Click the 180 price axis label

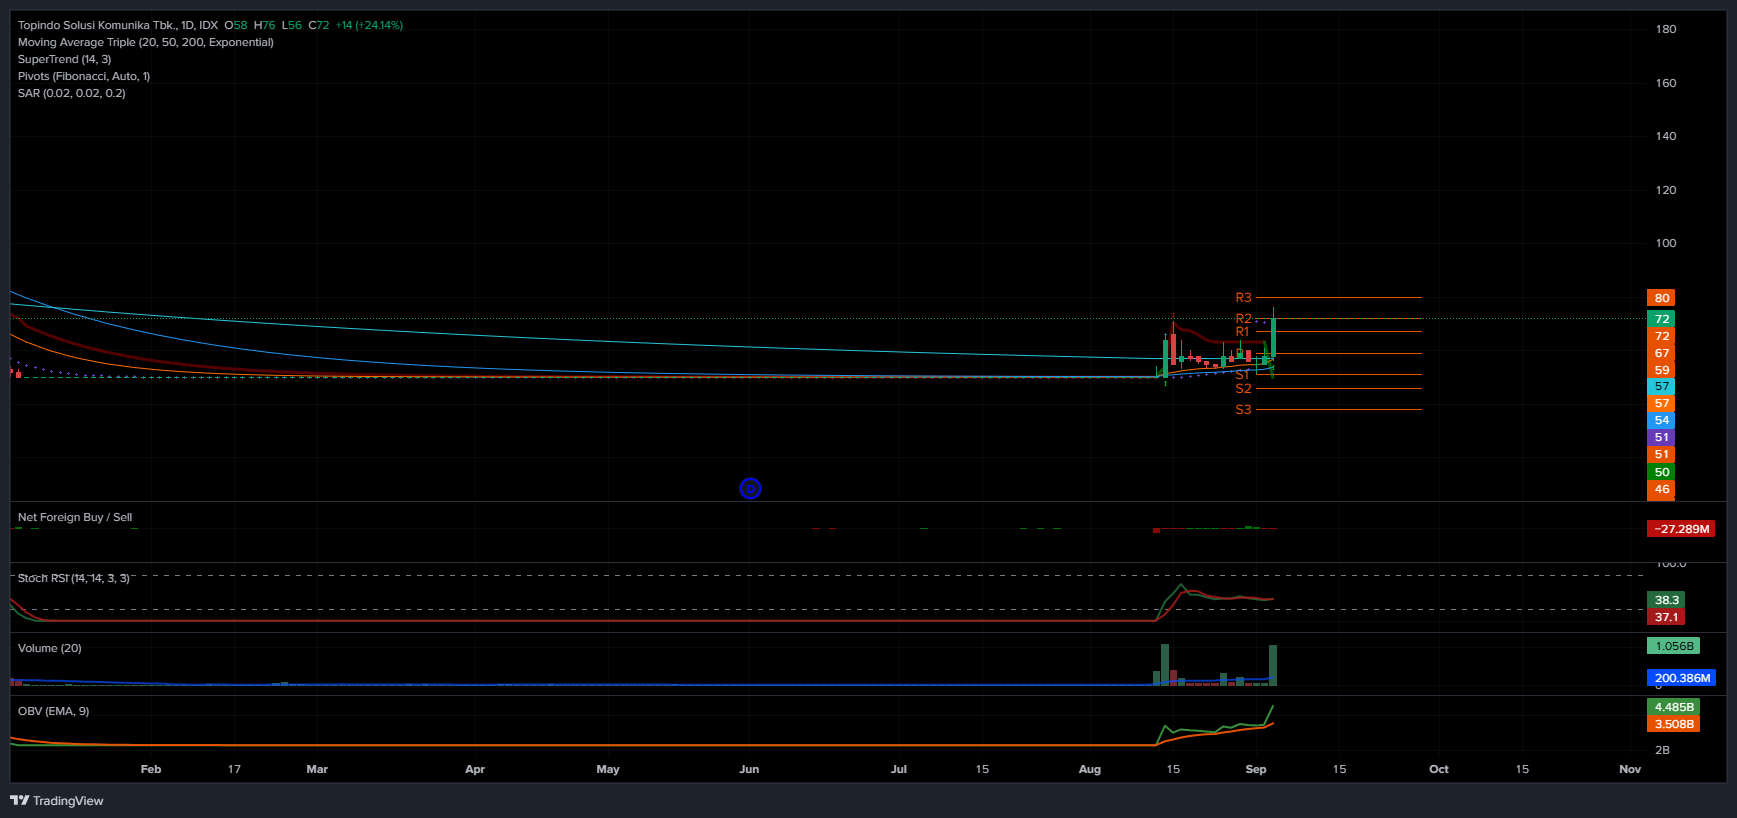point(1666,29)
